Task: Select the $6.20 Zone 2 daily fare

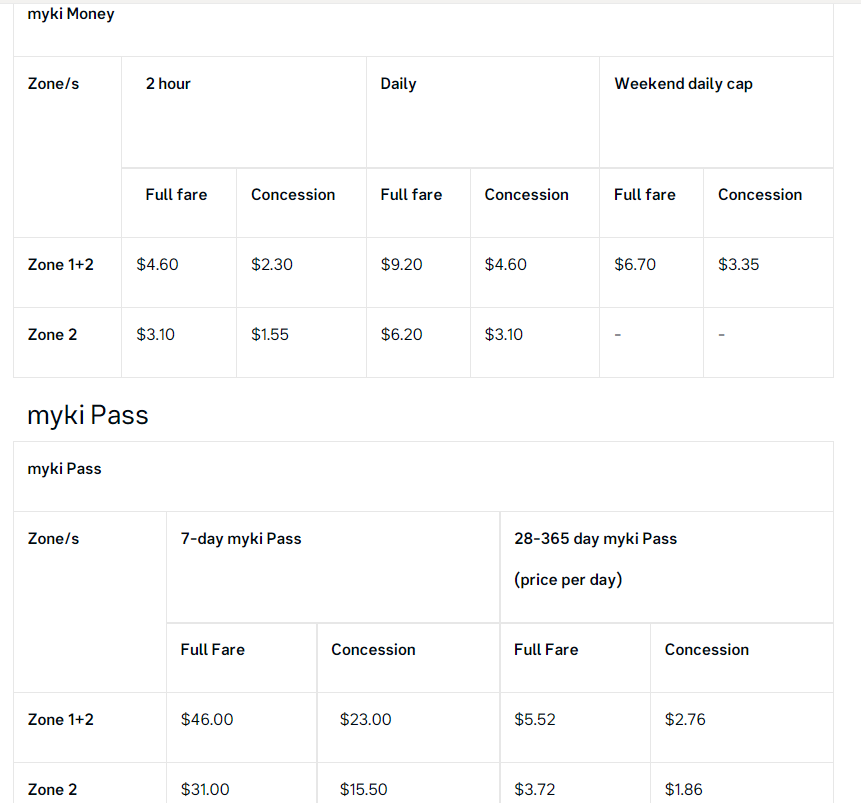Action: [x=401, y=335]
